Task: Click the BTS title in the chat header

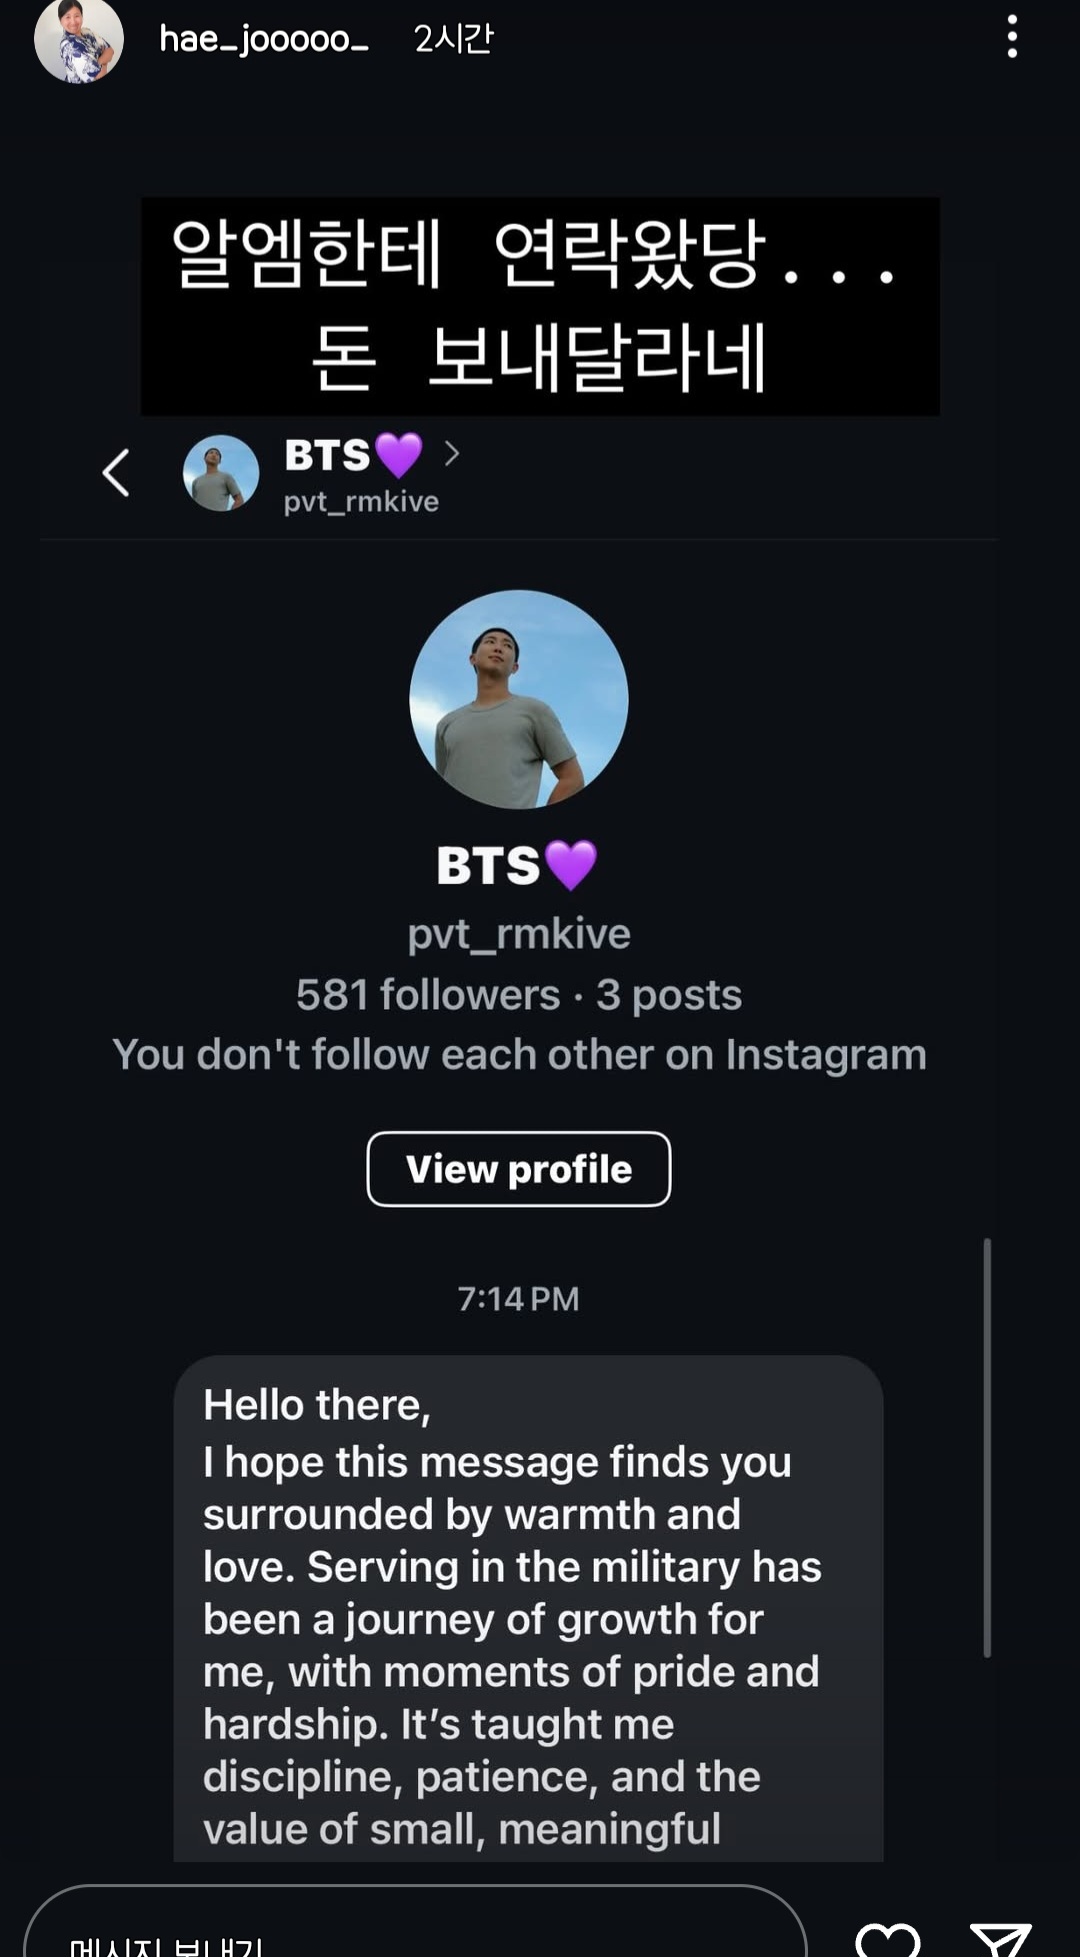Action: point(328,455)
